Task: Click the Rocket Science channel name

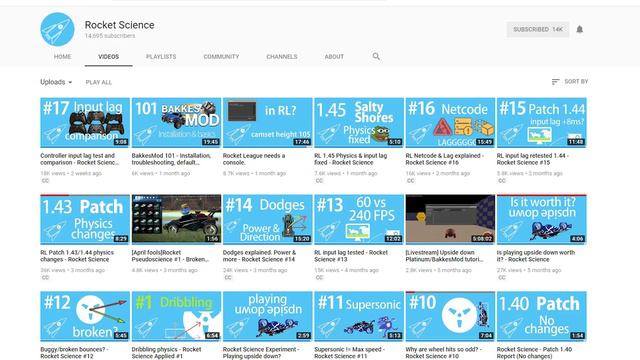Action: [x=120, y=25]
